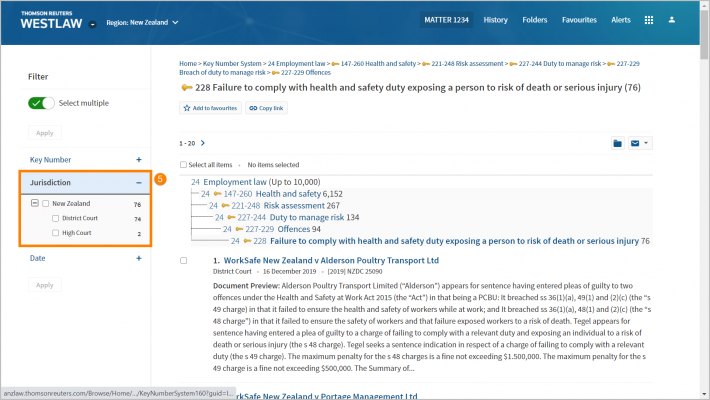This screenshot has width=710, height=400.
Task: Click the Westlaw logo dropdown arrow
Action: pyautogui.click(x=92, y=24)
